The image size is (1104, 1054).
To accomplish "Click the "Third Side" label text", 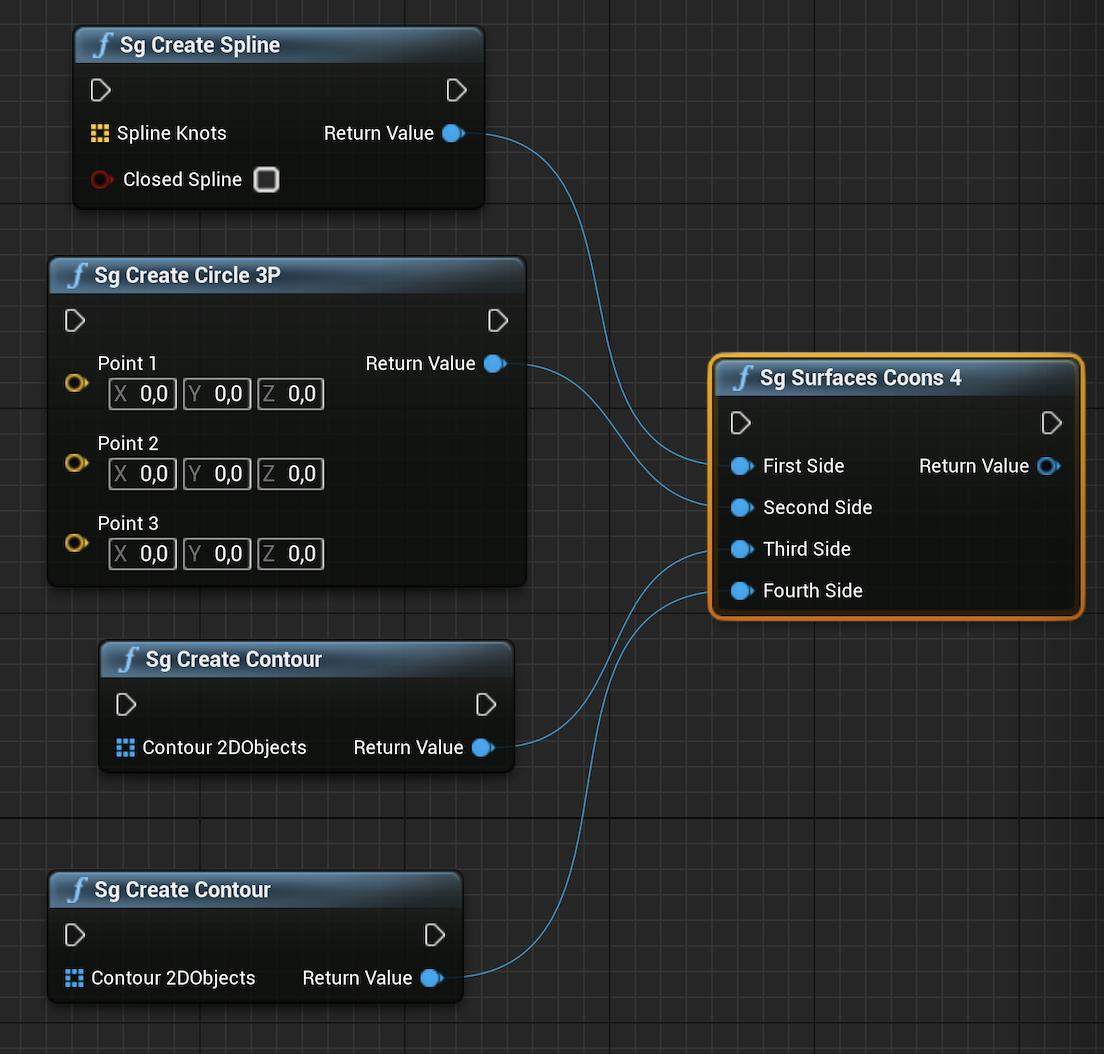I will click(807, 549).
